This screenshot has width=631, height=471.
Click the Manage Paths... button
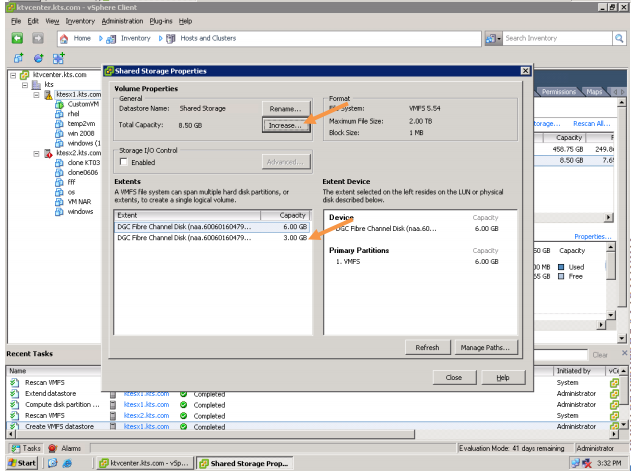pyautogui.click(x=485, y=347)
